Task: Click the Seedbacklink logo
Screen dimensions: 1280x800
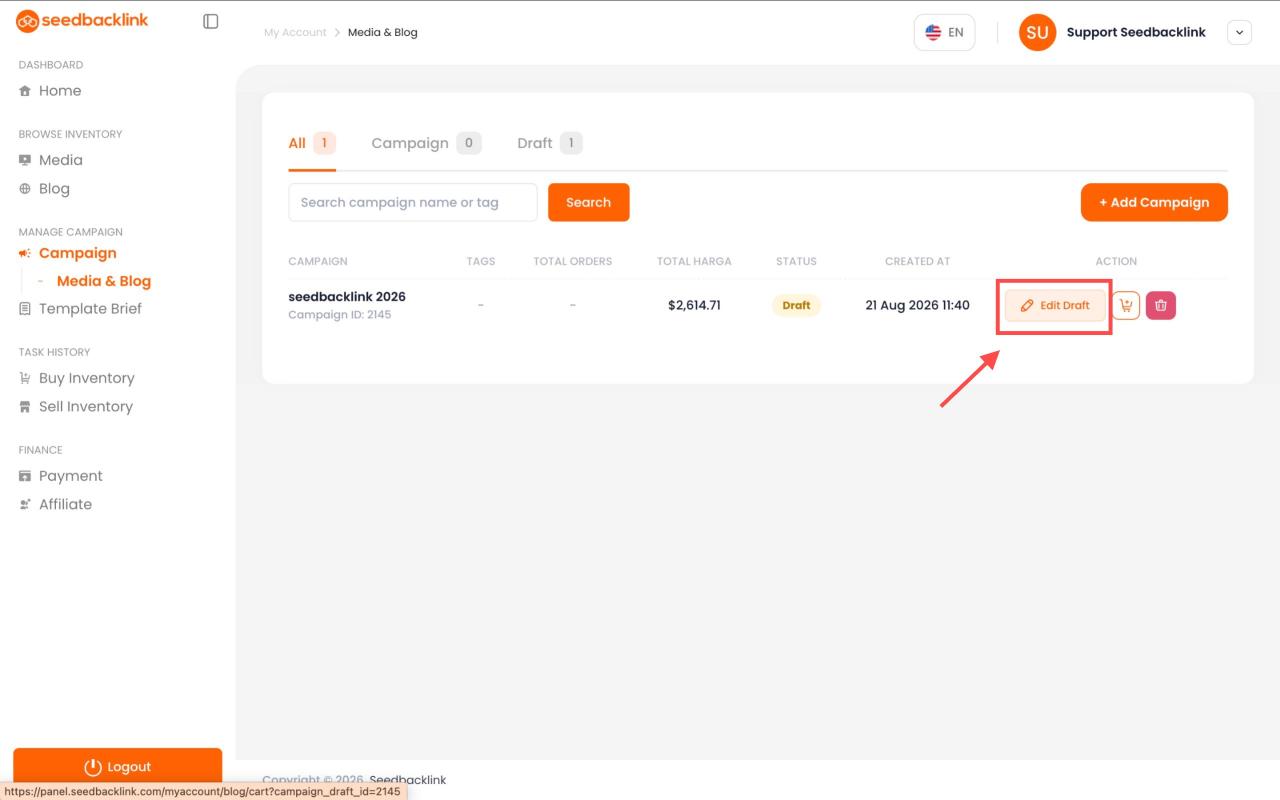Action: [x=82, y=21]
